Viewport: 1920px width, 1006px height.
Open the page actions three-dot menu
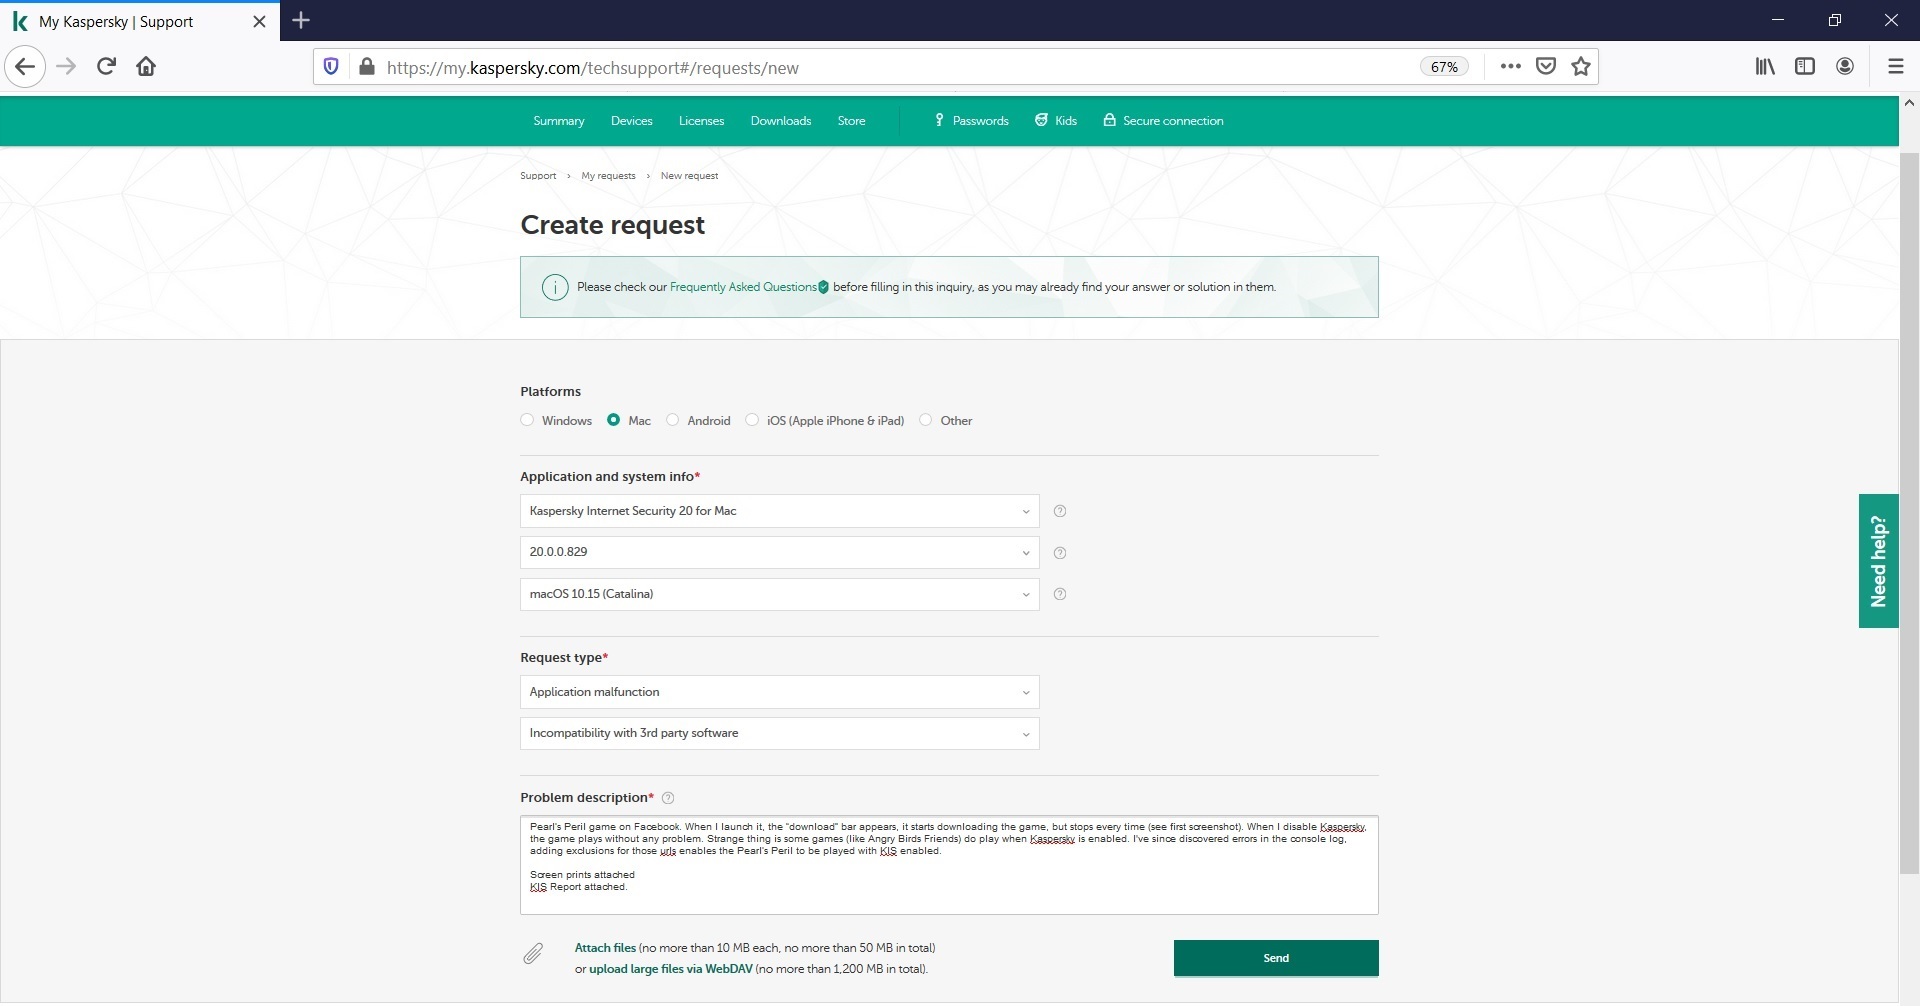(x=1510, y=67)
